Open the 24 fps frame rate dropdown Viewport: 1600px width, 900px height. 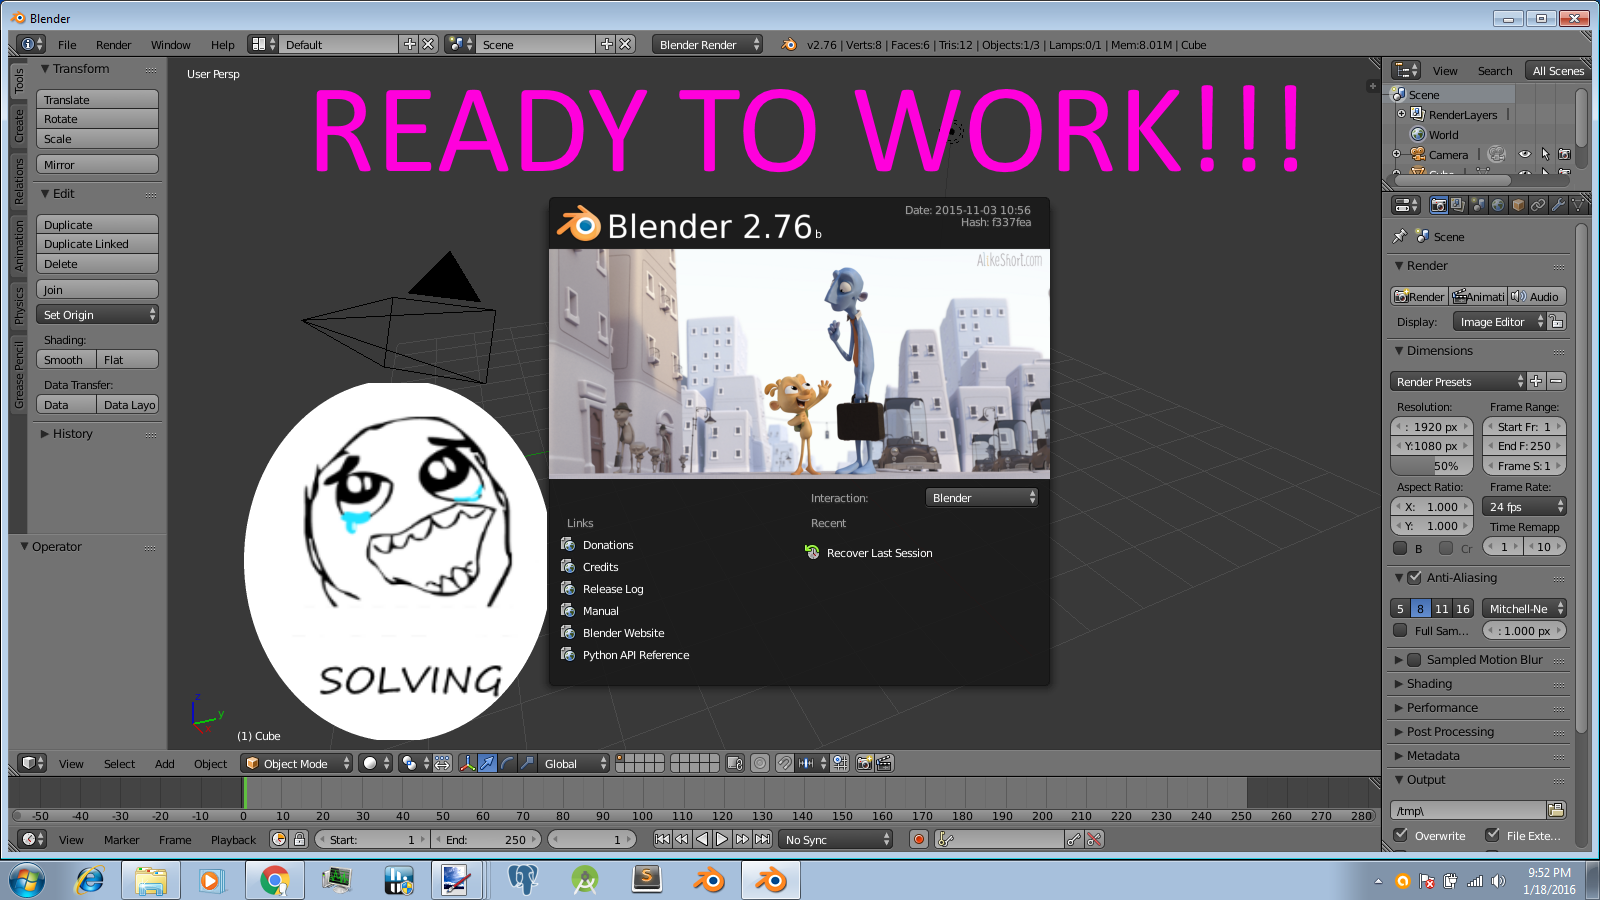[x=1524, y=507]
